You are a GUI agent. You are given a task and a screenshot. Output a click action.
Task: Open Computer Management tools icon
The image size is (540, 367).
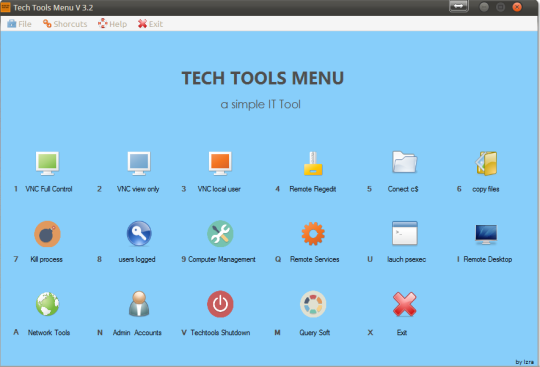coord(220,234)
